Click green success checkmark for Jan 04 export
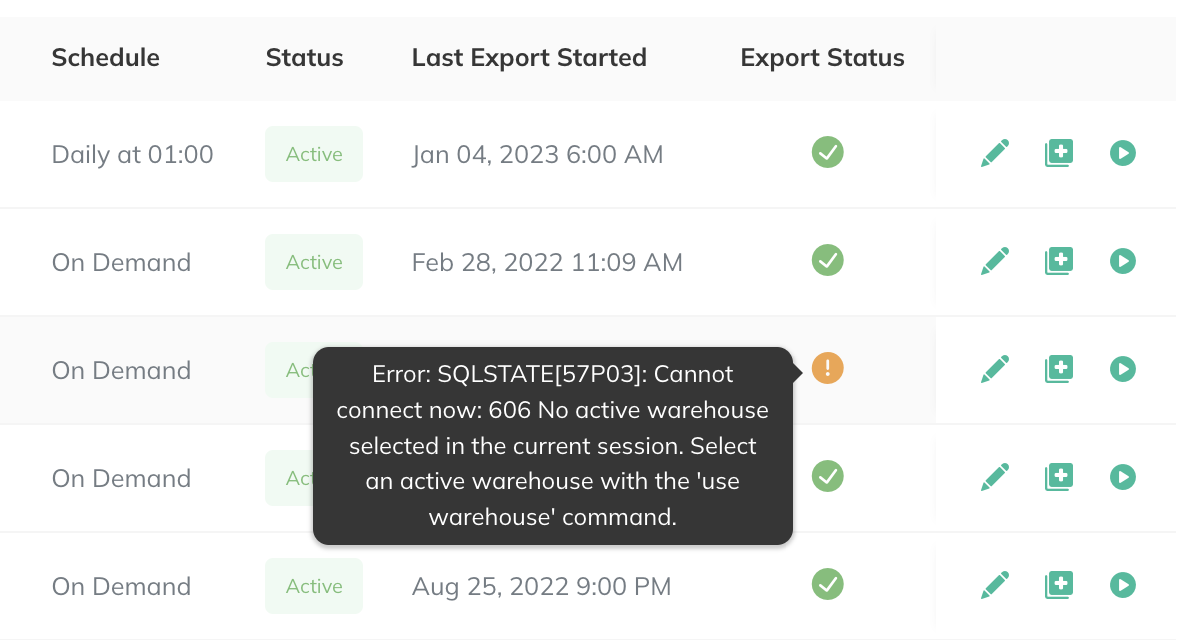The width and height of the screenshot is (1188, 640). coord(827,152)
